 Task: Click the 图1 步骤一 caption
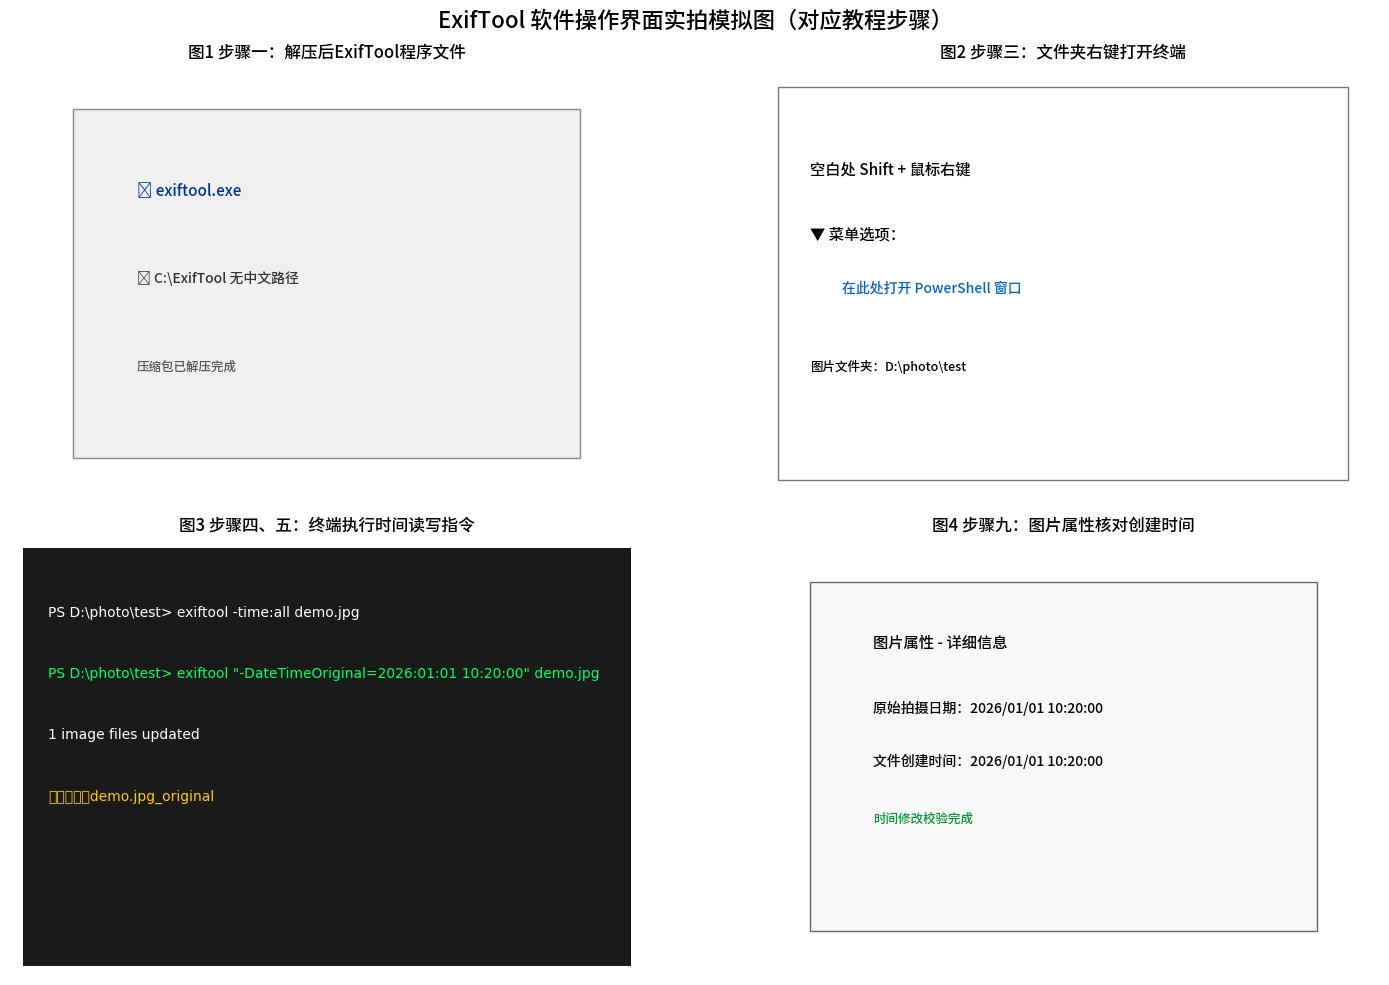(327, 52)
